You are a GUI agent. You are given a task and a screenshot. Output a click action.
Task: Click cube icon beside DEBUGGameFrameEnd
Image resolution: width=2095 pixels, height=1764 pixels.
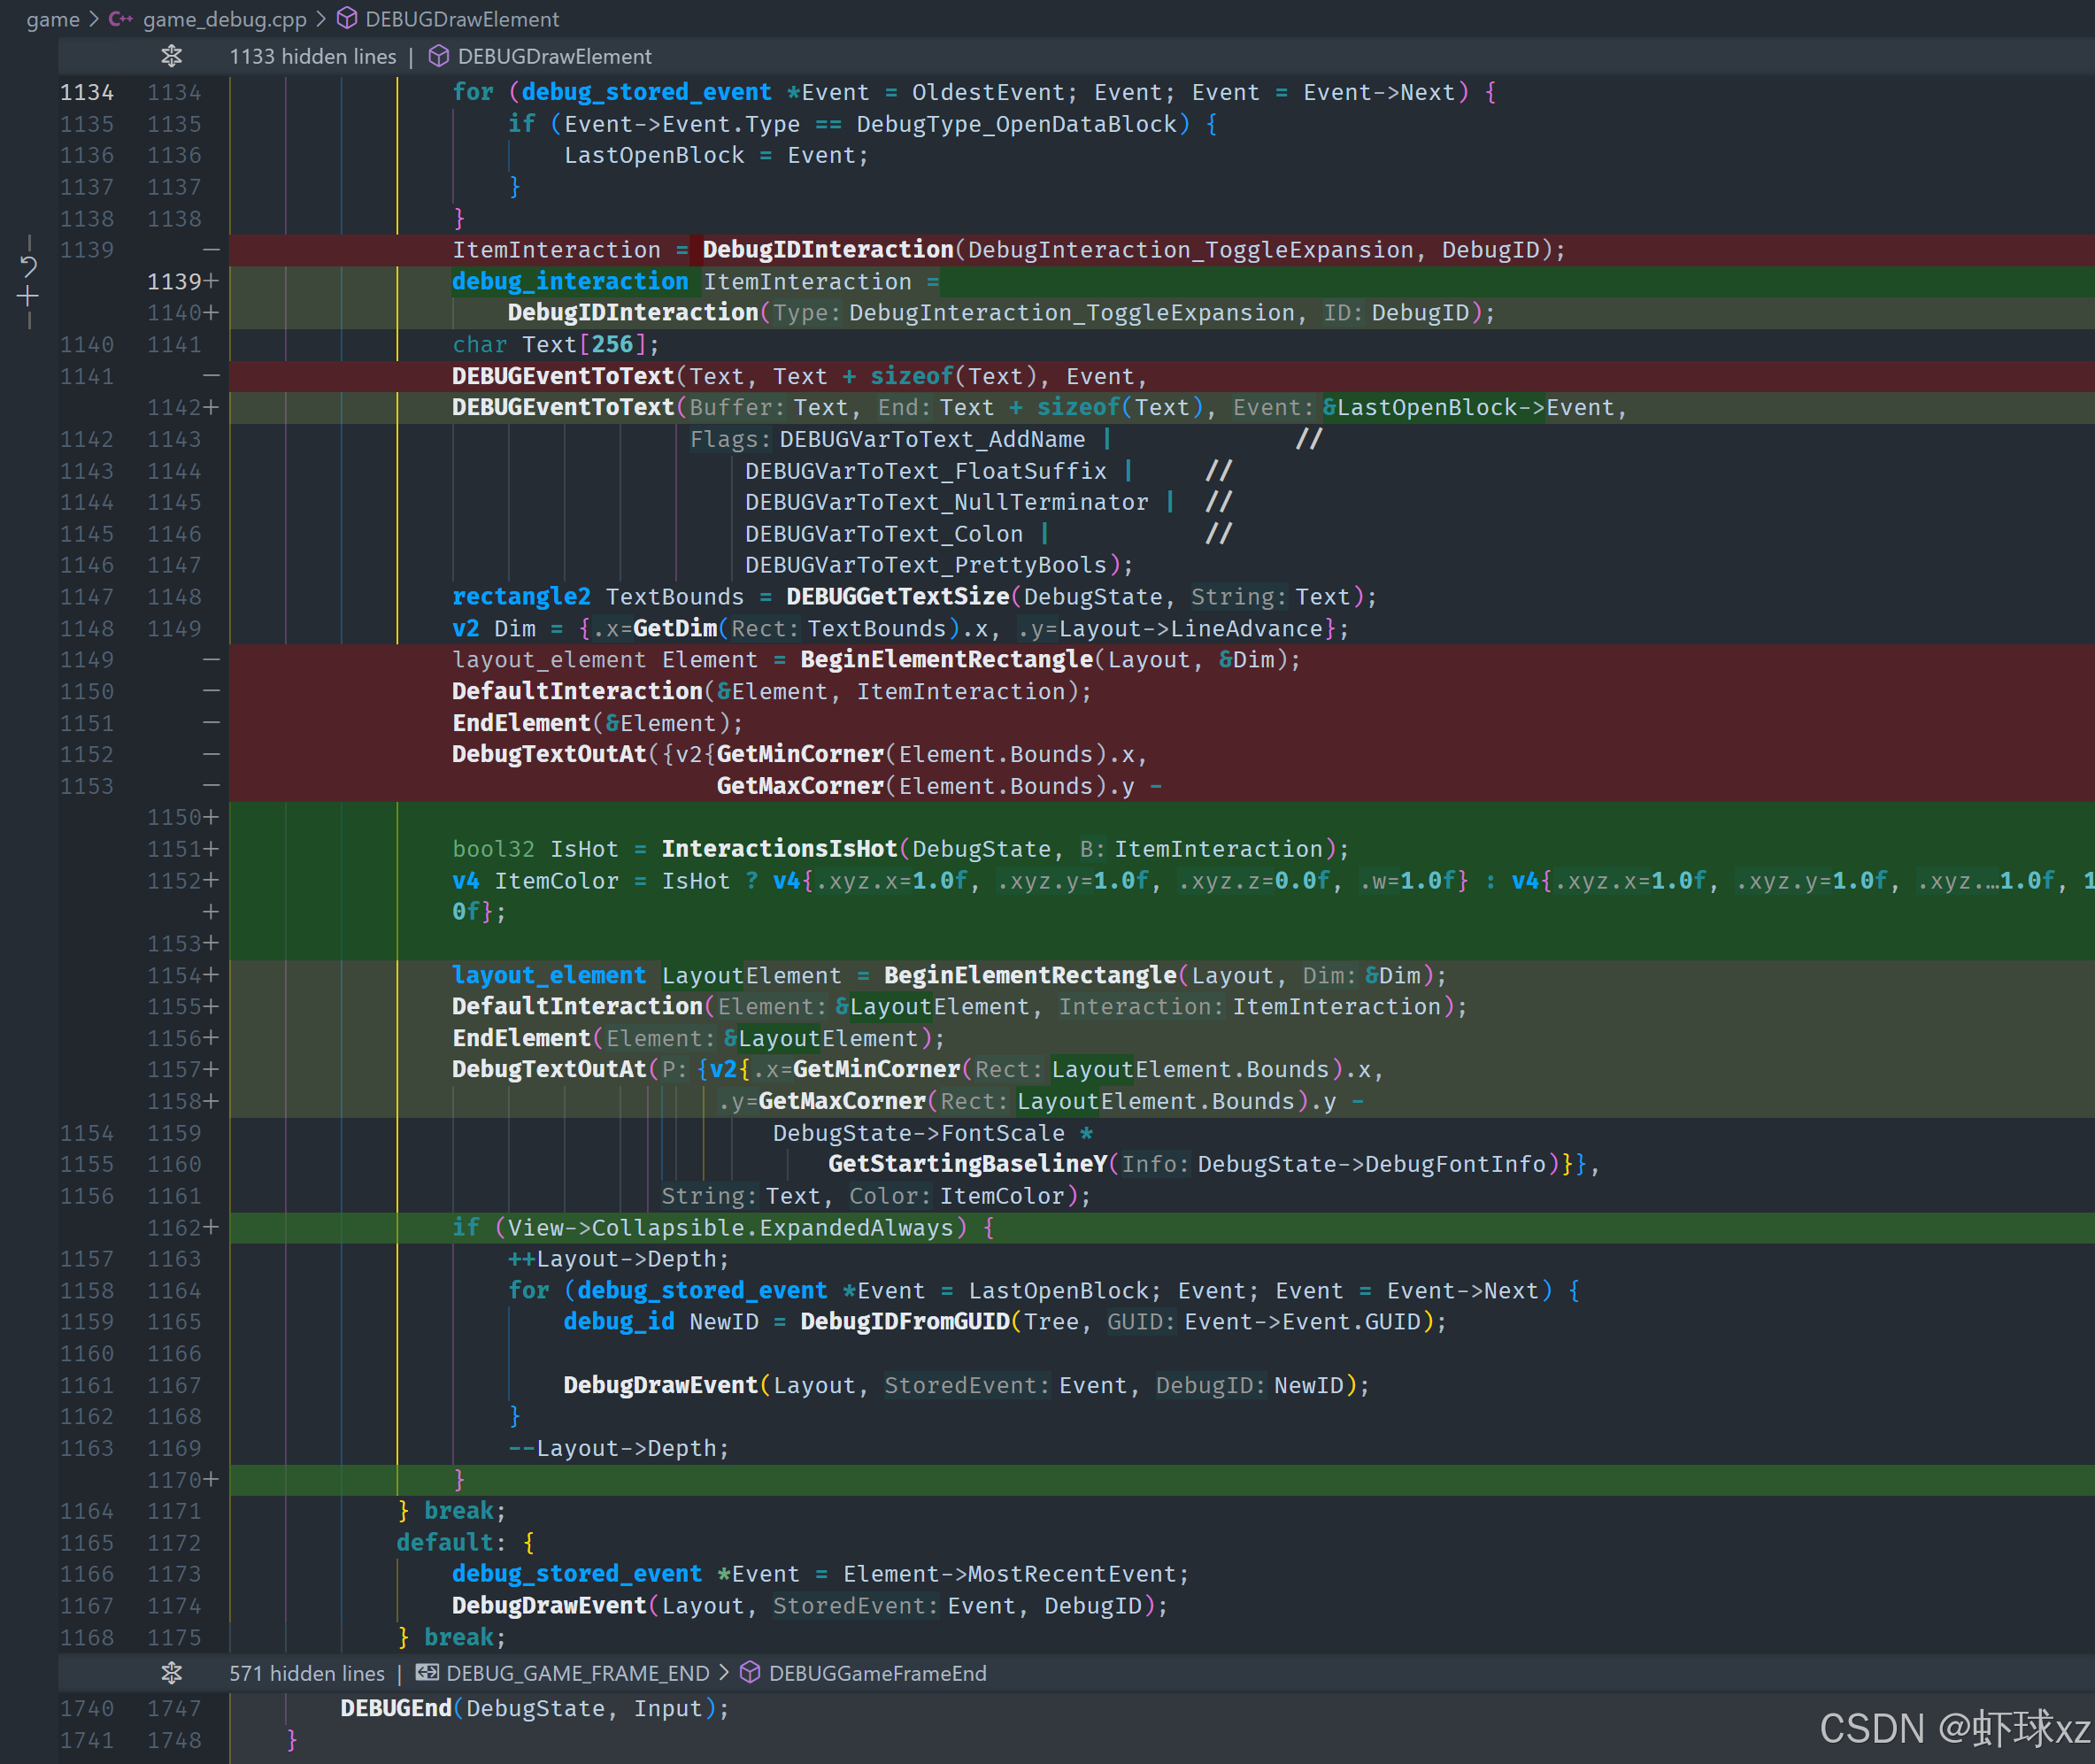[750, 1672]
